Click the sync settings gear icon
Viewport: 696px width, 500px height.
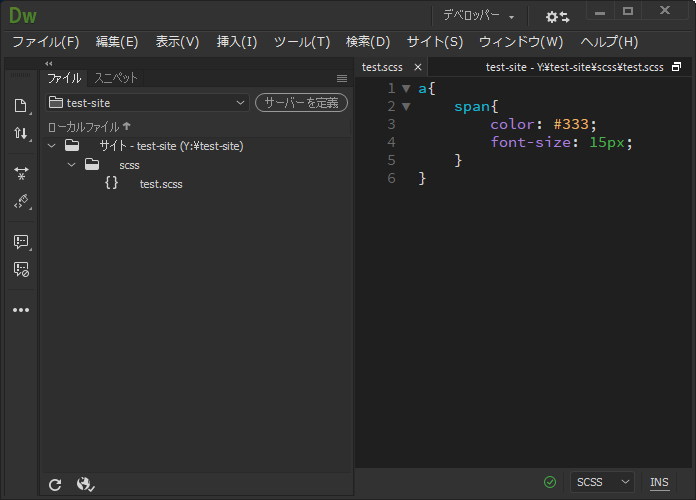(x=557, y=17)
